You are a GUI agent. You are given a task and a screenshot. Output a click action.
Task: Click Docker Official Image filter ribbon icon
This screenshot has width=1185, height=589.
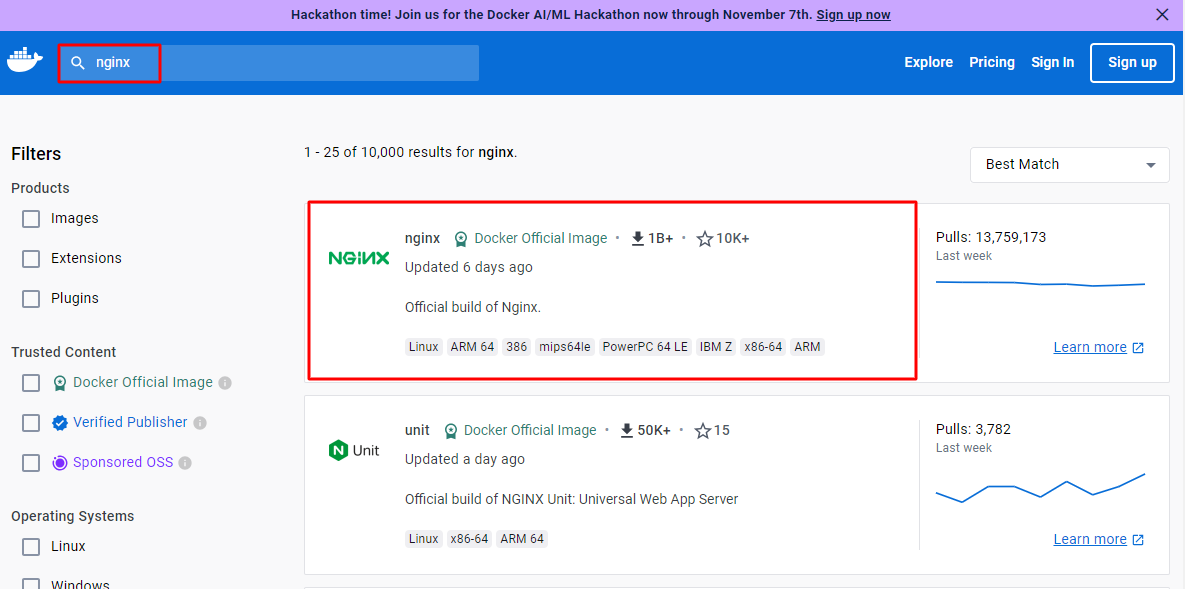click(x=60, y=383)
